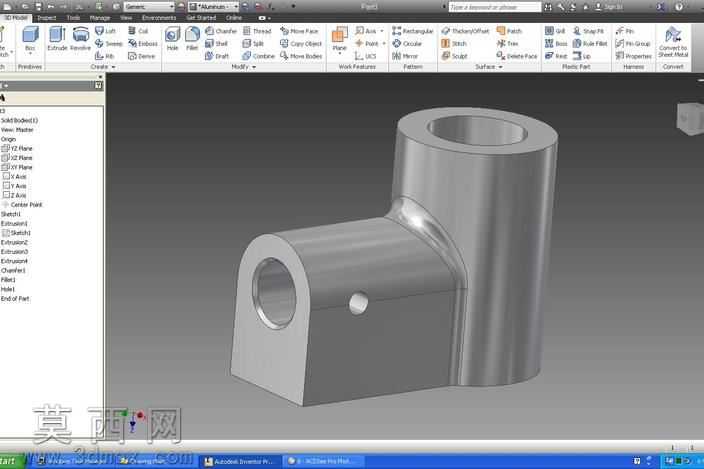Click the Move Bodies tool
The image size is (704, 469).
click(301, 56)
